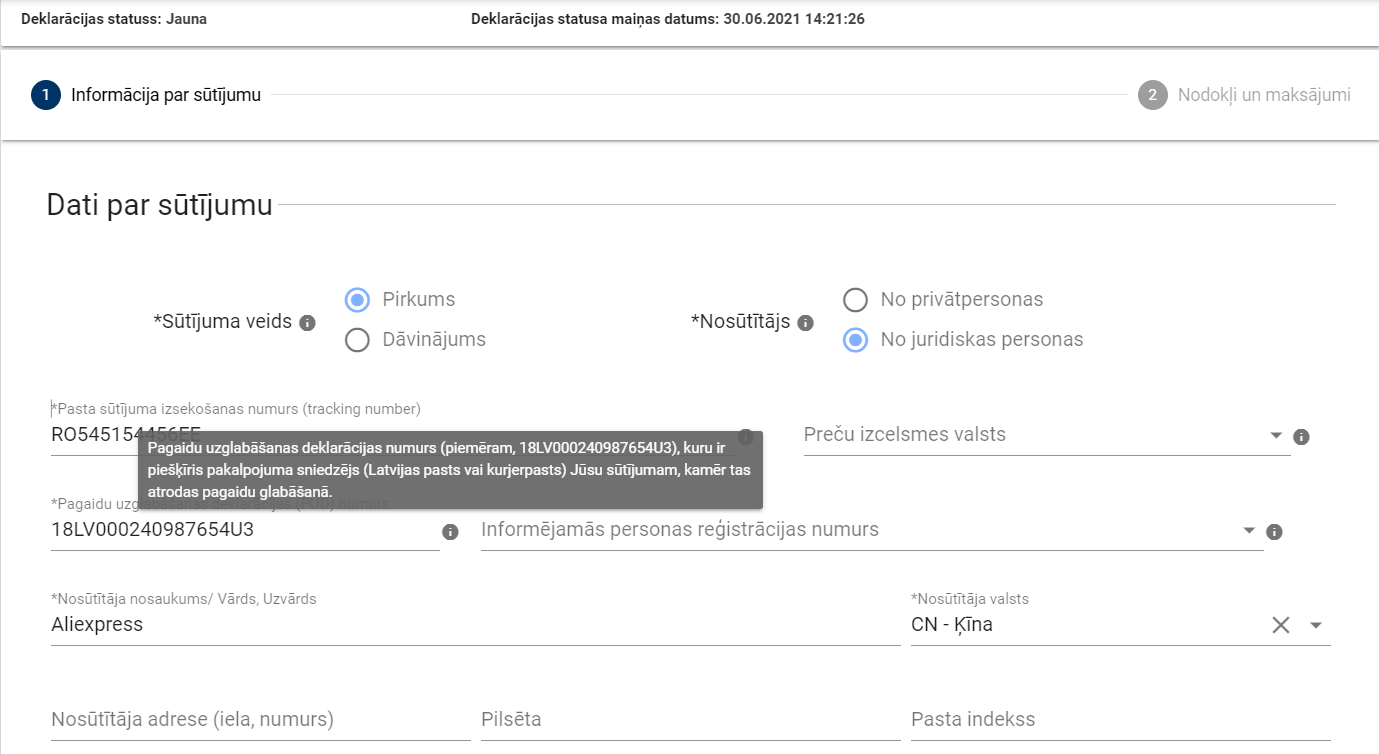Show info for Informējamās personas reģistrācijas numurs
Screen dimensions: 1379x754
click(x=1274, y=532)
